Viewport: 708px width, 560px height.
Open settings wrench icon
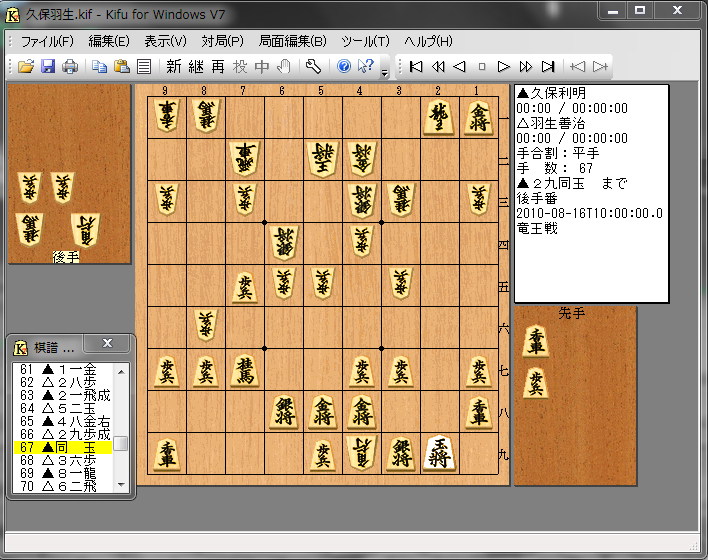click(313, 67)
